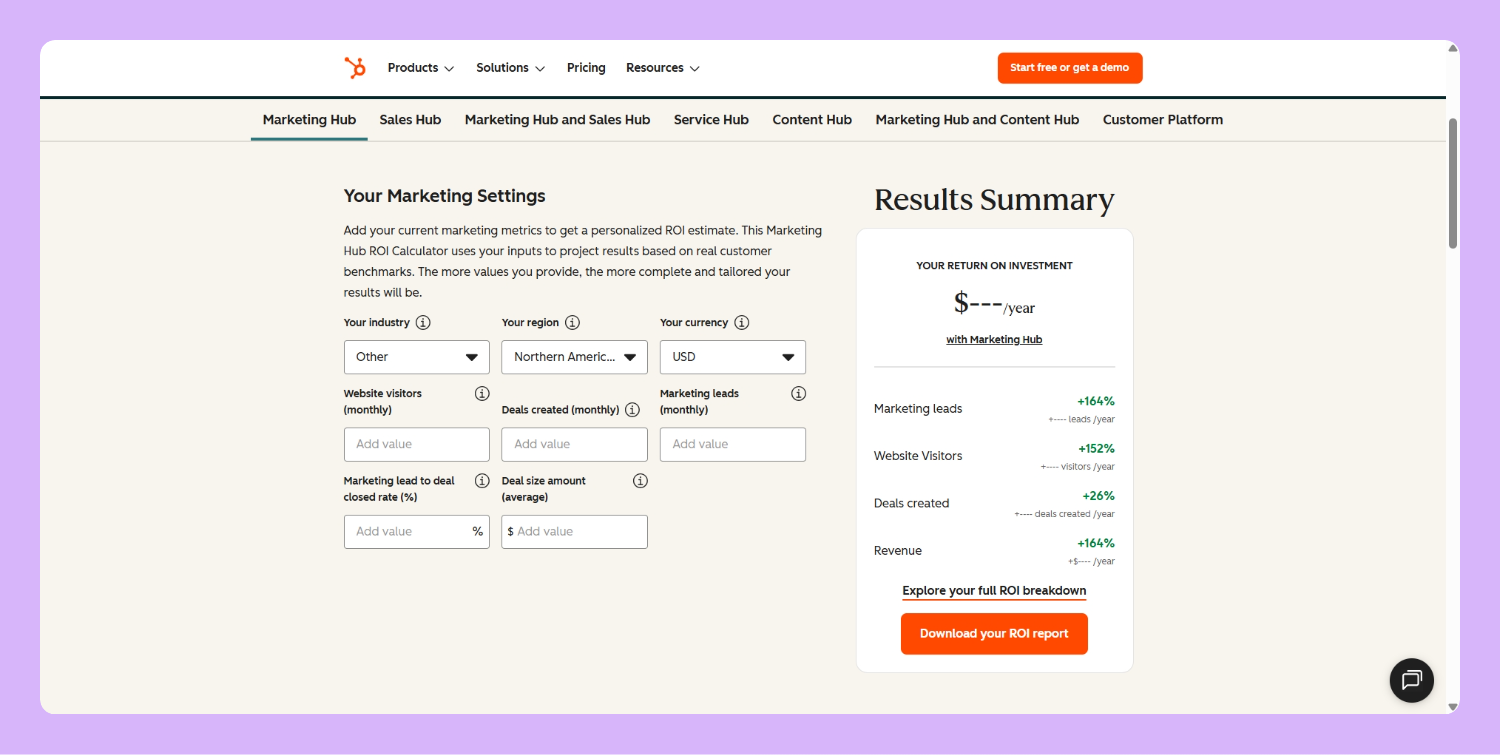This screenshot has width=1500, height=755.
Task: Click info icon beside Your region
Action: [x=572, y=323]
